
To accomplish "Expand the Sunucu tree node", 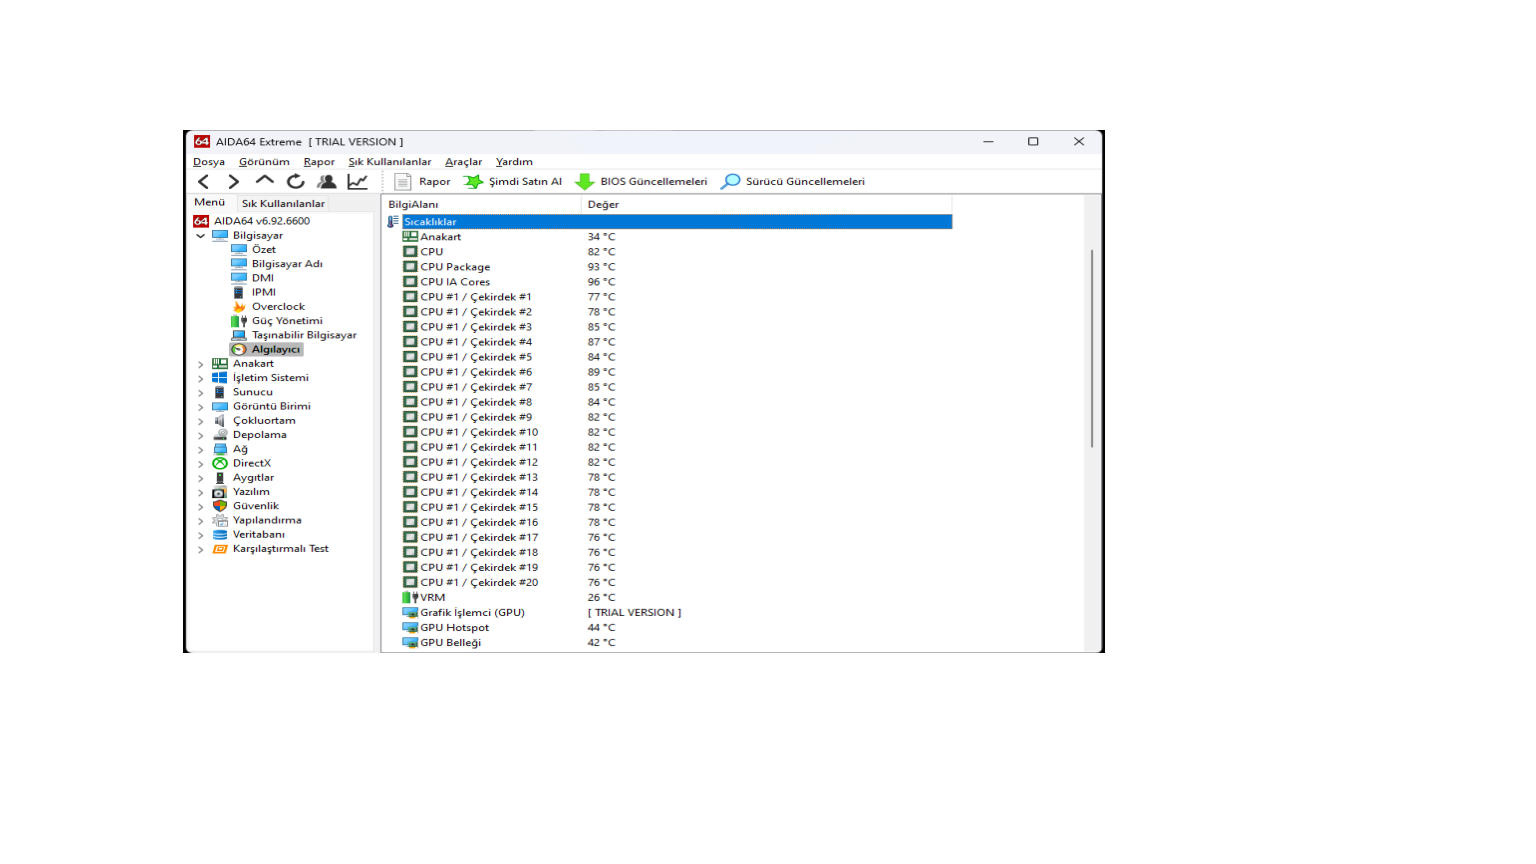I will (201, 393).
